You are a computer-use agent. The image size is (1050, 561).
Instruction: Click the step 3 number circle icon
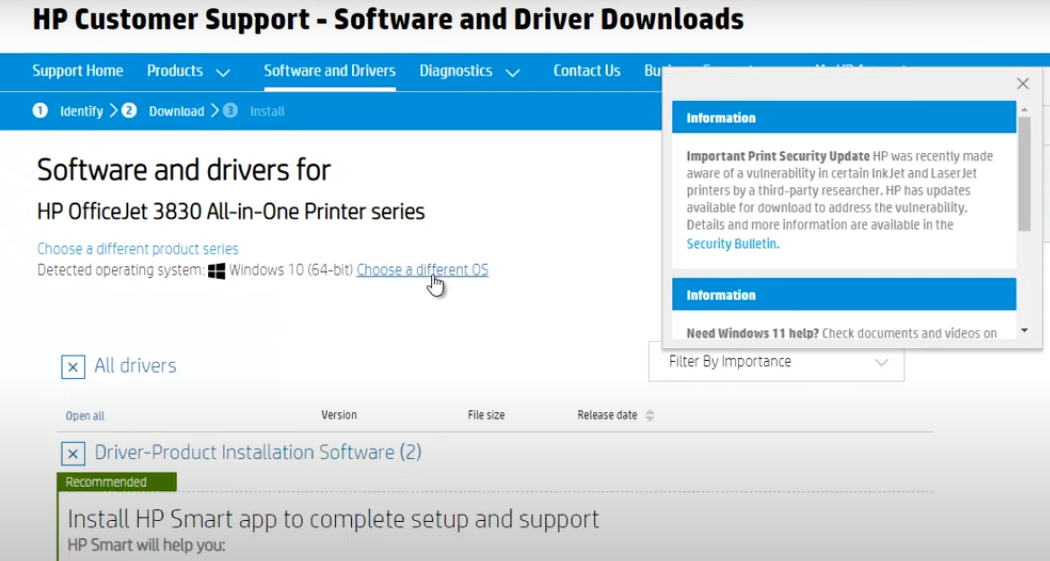[230, 110]
